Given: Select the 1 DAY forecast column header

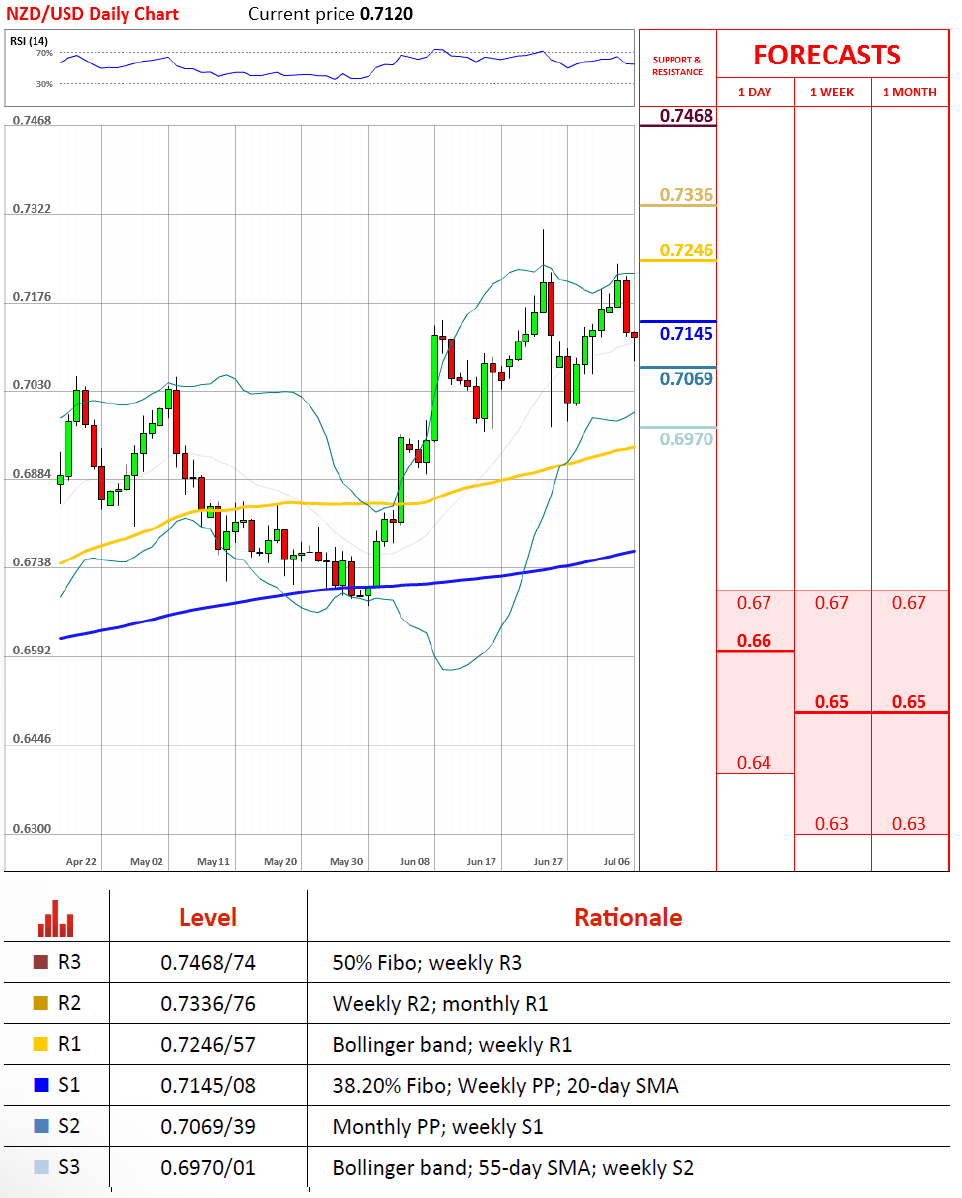Looking at the screenshot, I should 754,92.
